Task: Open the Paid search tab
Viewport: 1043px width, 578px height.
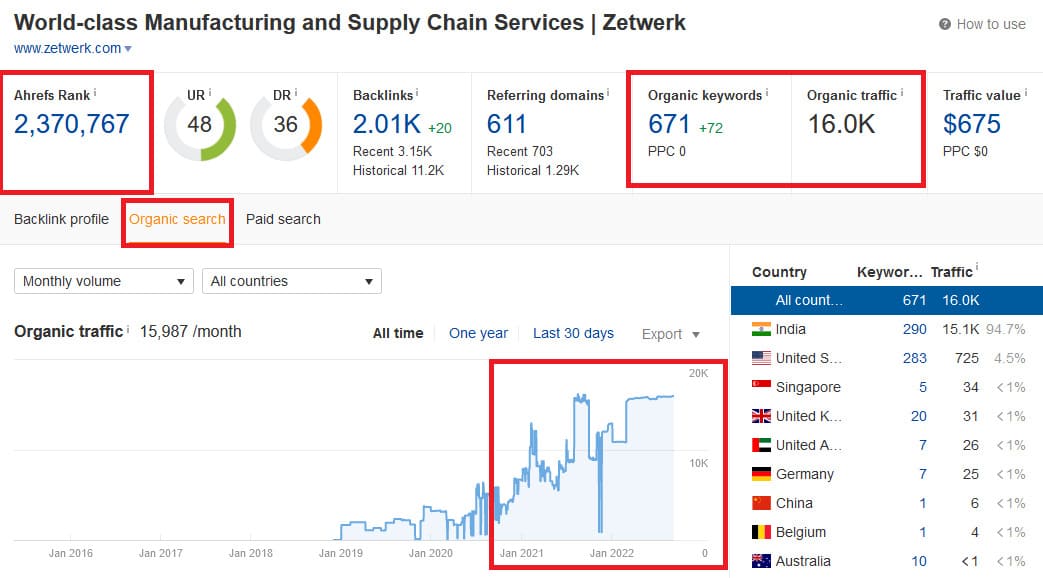Action: click(283, 219)
